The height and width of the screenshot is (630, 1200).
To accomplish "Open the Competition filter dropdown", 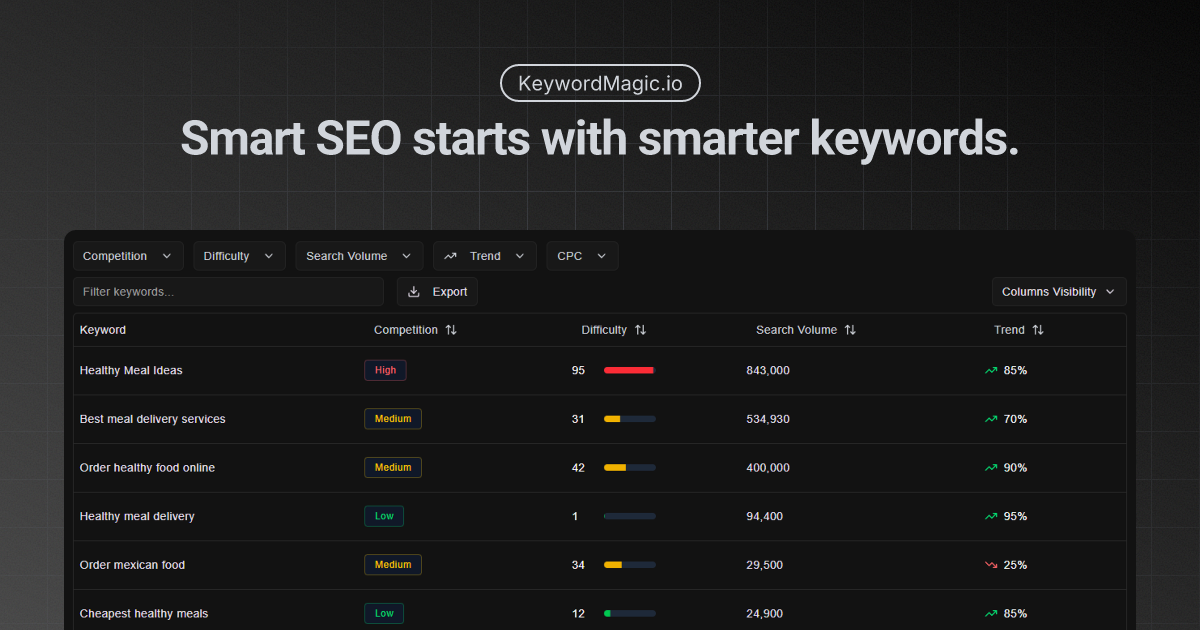I will 127,256.
